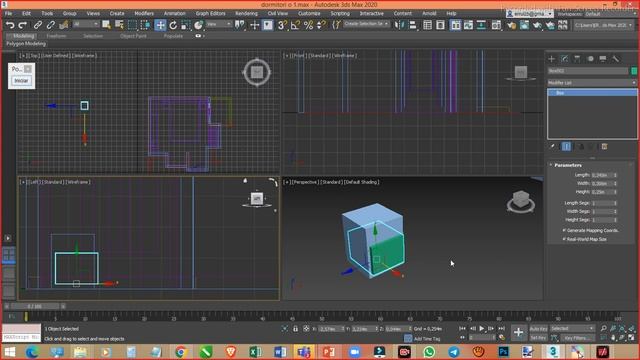The width and height of the screenshot is (640, 360).
Task: Toggle the 3D Snaps button
Action: tap(282, 25)
